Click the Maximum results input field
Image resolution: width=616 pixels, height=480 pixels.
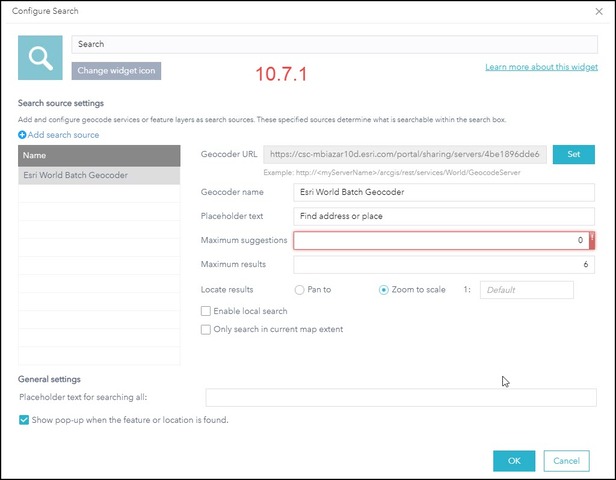point(444,264)
